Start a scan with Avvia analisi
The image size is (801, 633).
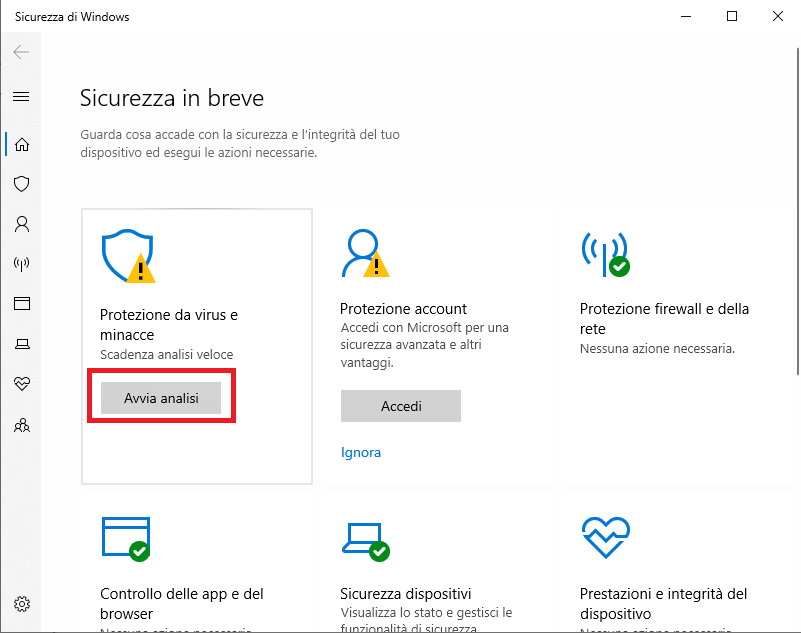point(161,398)
